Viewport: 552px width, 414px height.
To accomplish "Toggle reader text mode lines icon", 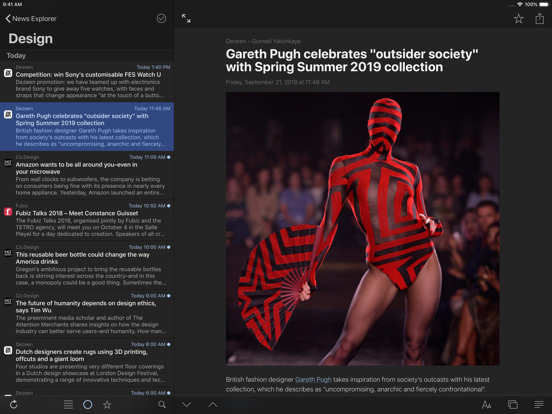I will (539, 404).
